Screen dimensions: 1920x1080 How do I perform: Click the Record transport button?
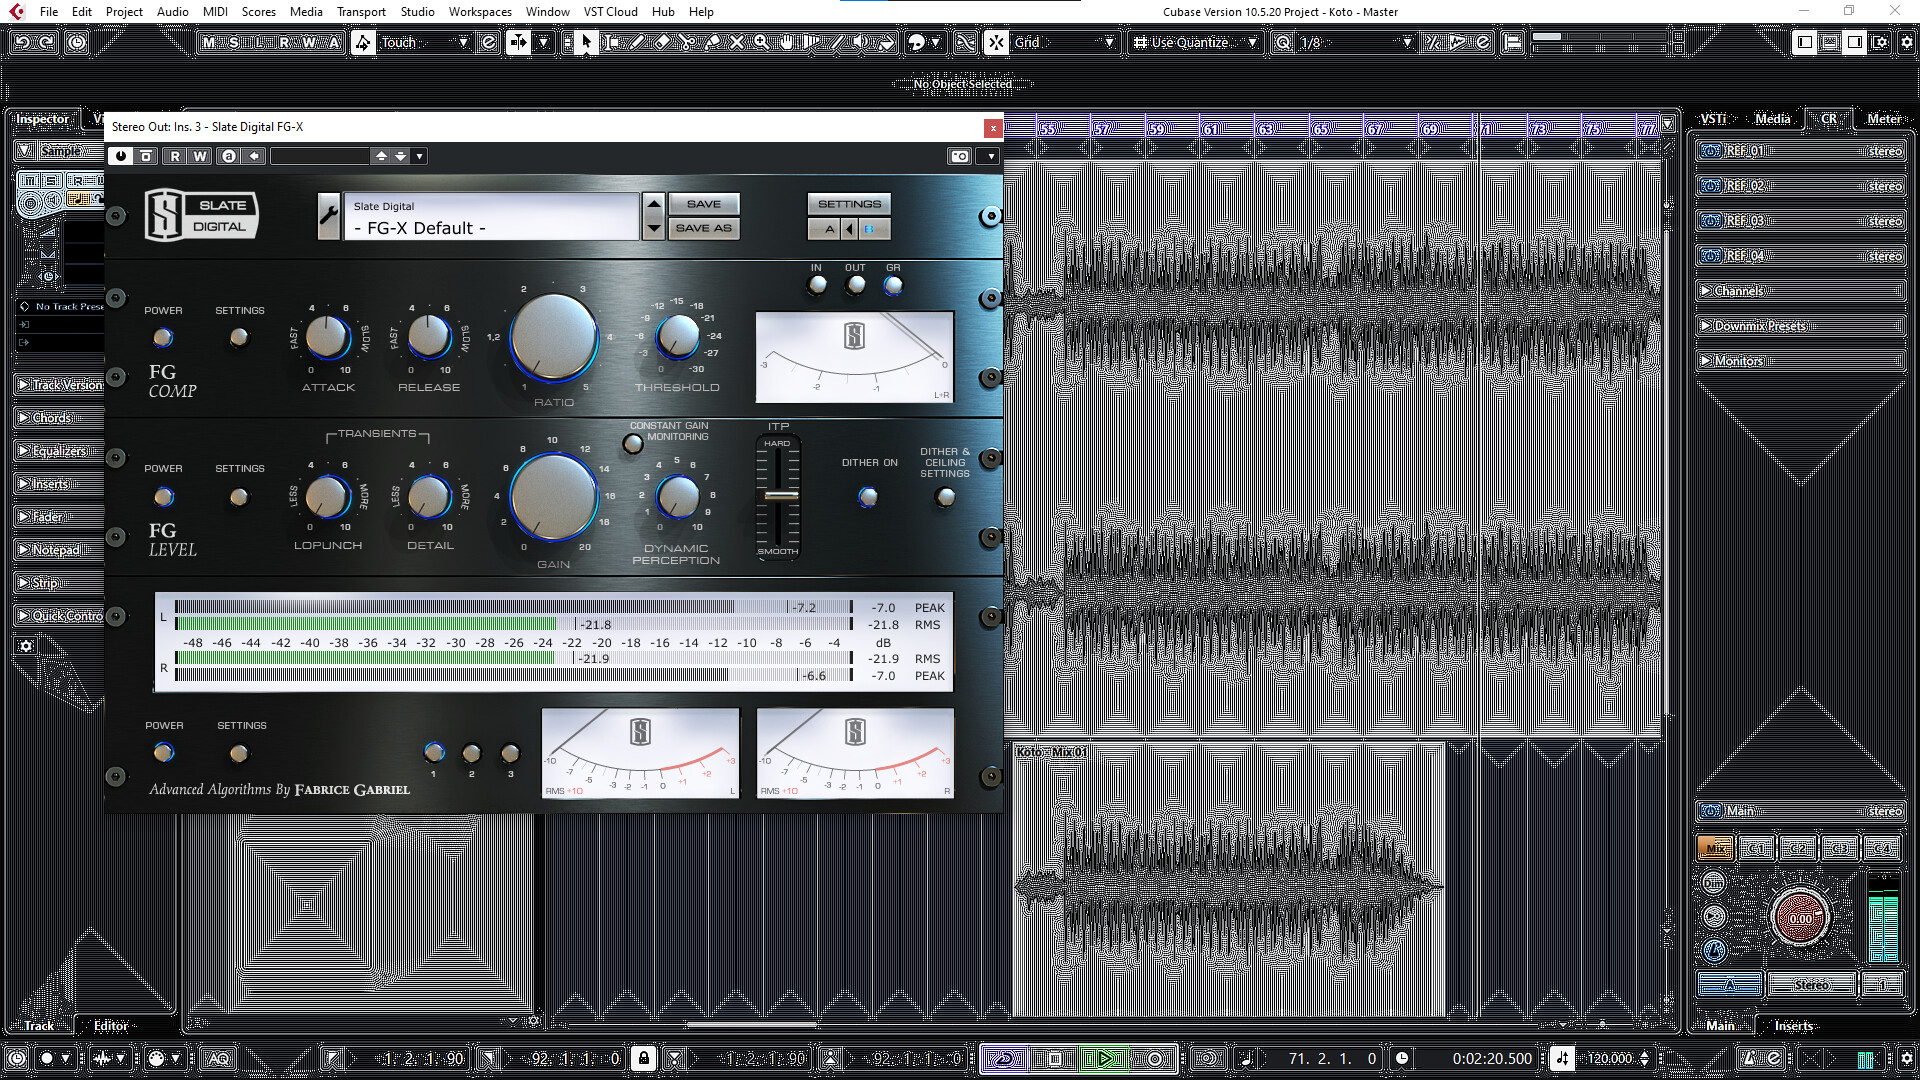tap(1155, 1058)
